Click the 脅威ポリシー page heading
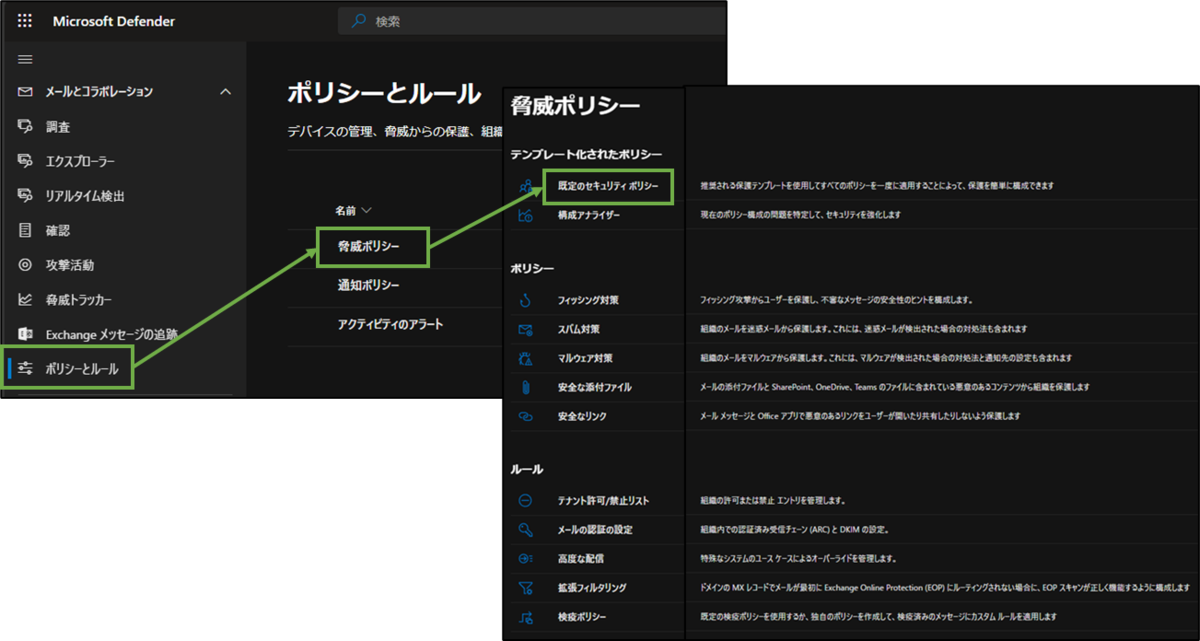Image resolution: width=1200 pixels, height=641 pixels. (575, 106)
